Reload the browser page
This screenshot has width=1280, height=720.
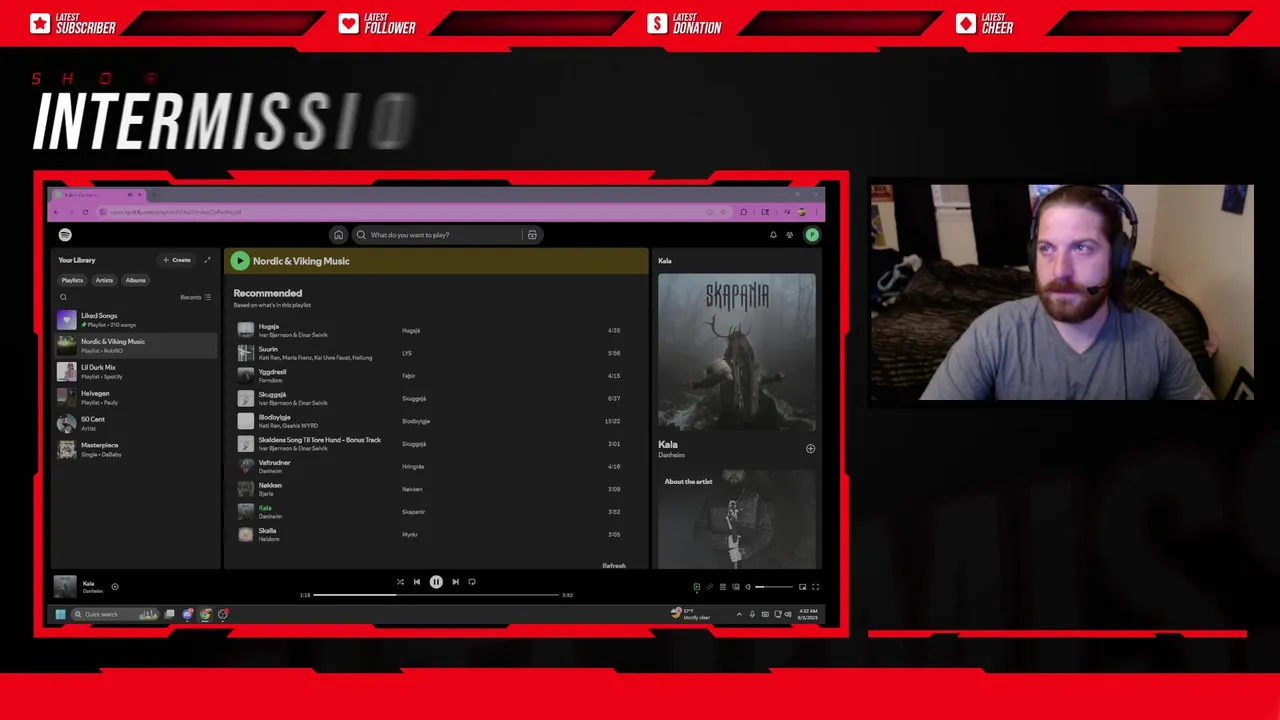point(85,212)
